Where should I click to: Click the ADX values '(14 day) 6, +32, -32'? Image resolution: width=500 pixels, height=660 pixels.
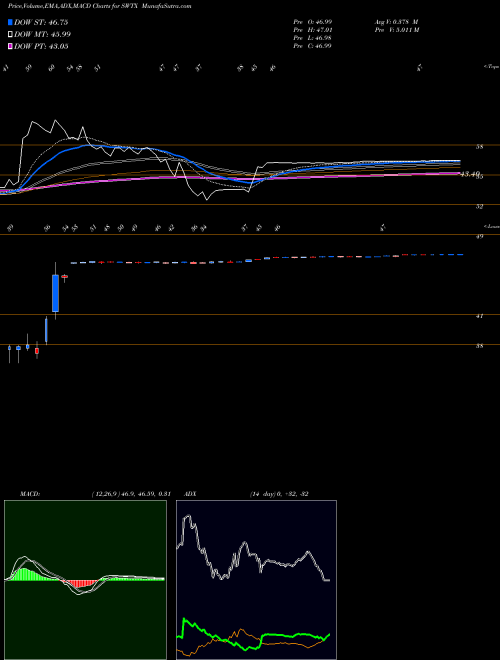(x=279, y=494)
